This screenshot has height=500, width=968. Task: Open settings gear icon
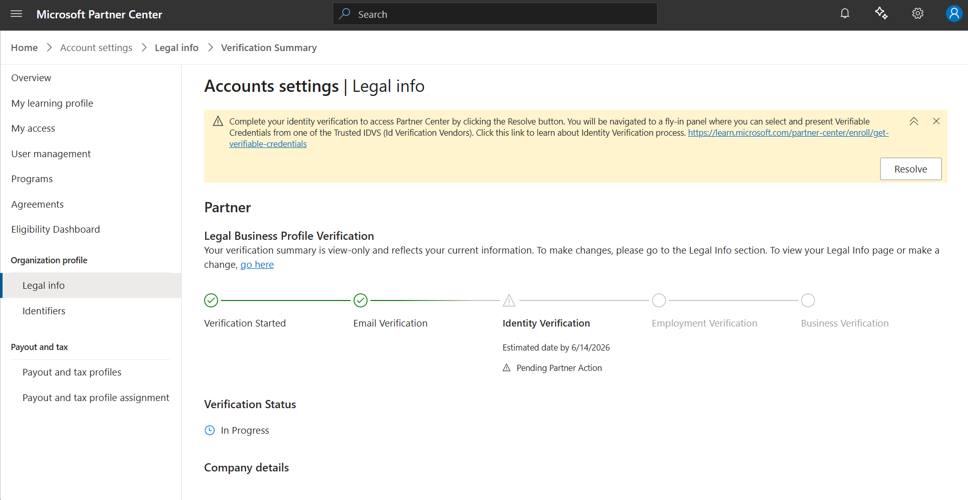point(917,14)
